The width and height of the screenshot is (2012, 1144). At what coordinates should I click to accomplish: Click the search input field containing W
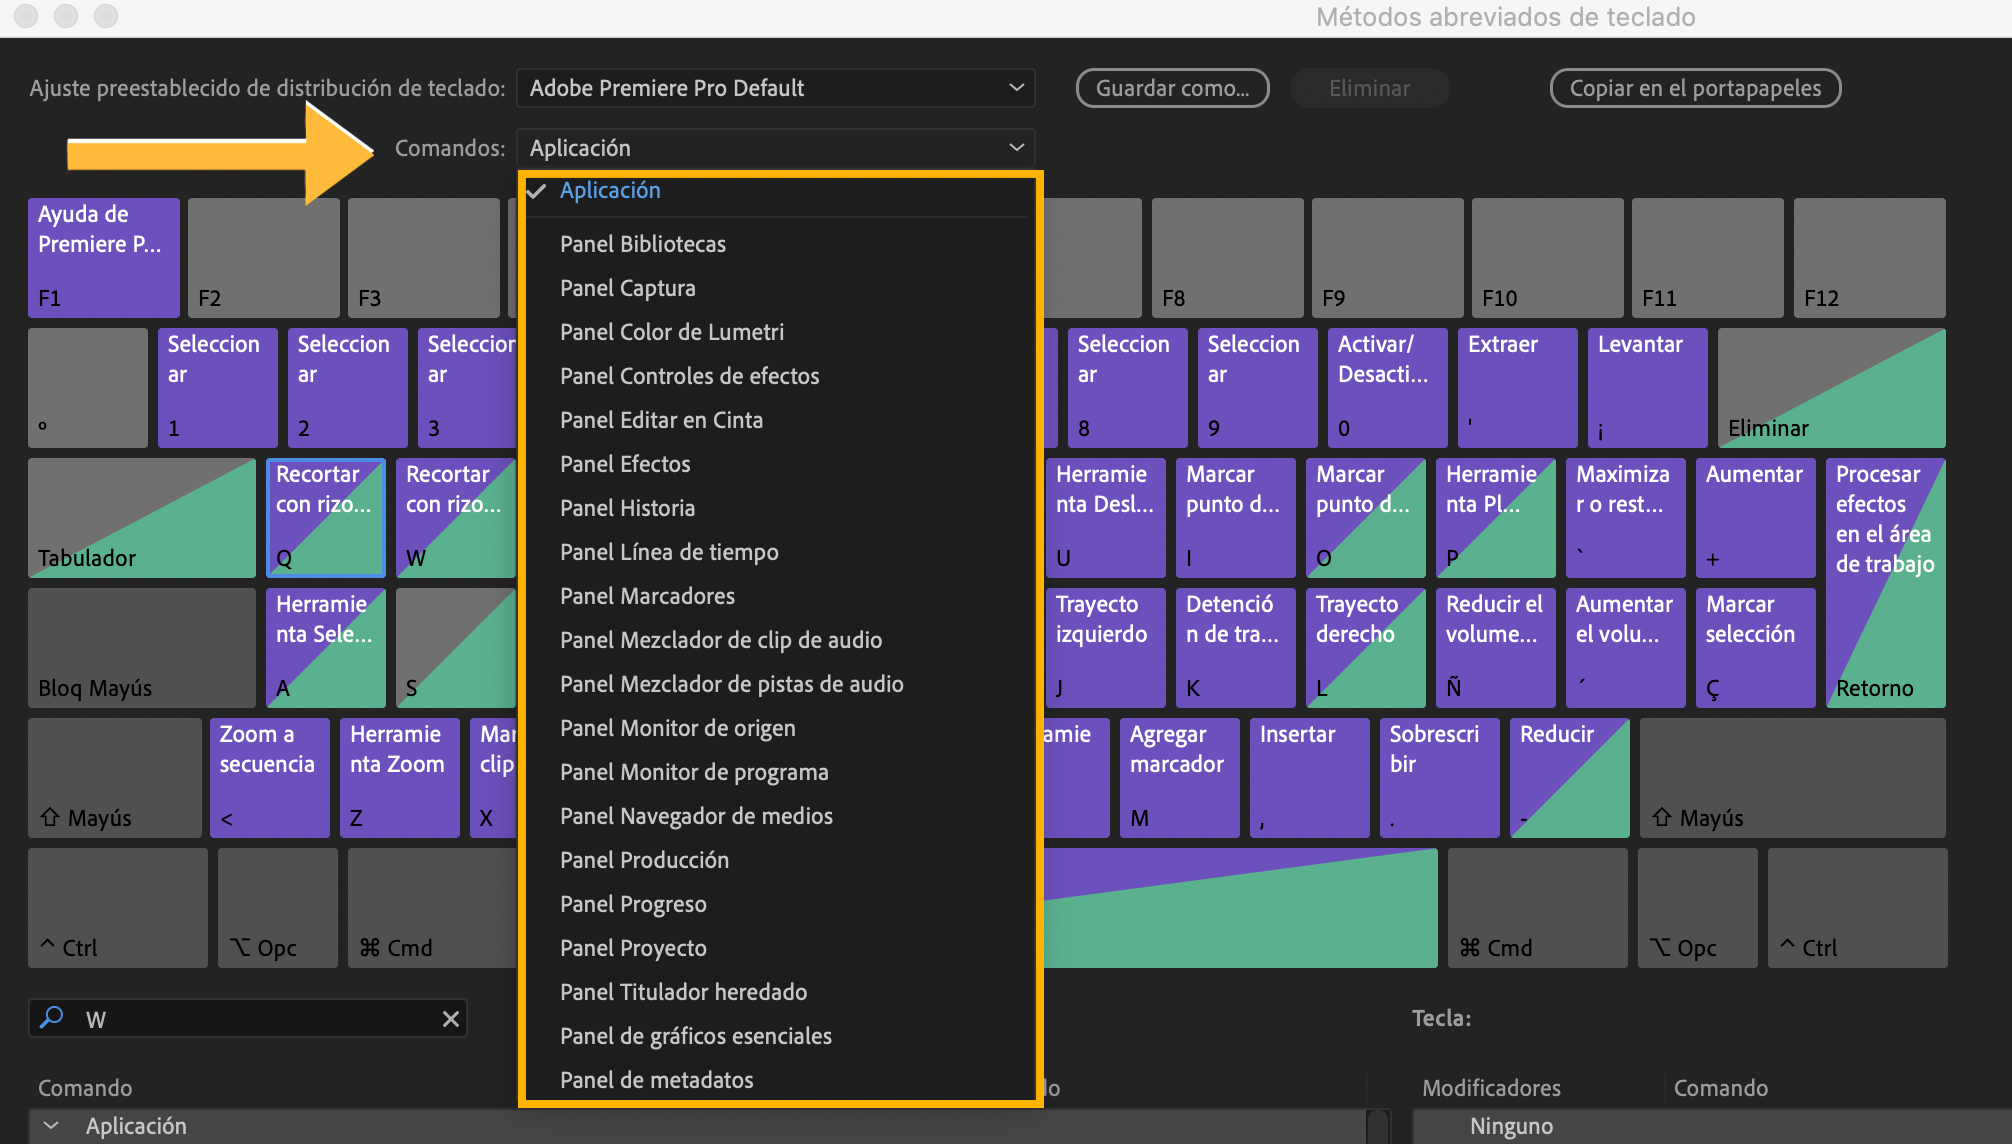(x=248, y=1019)
